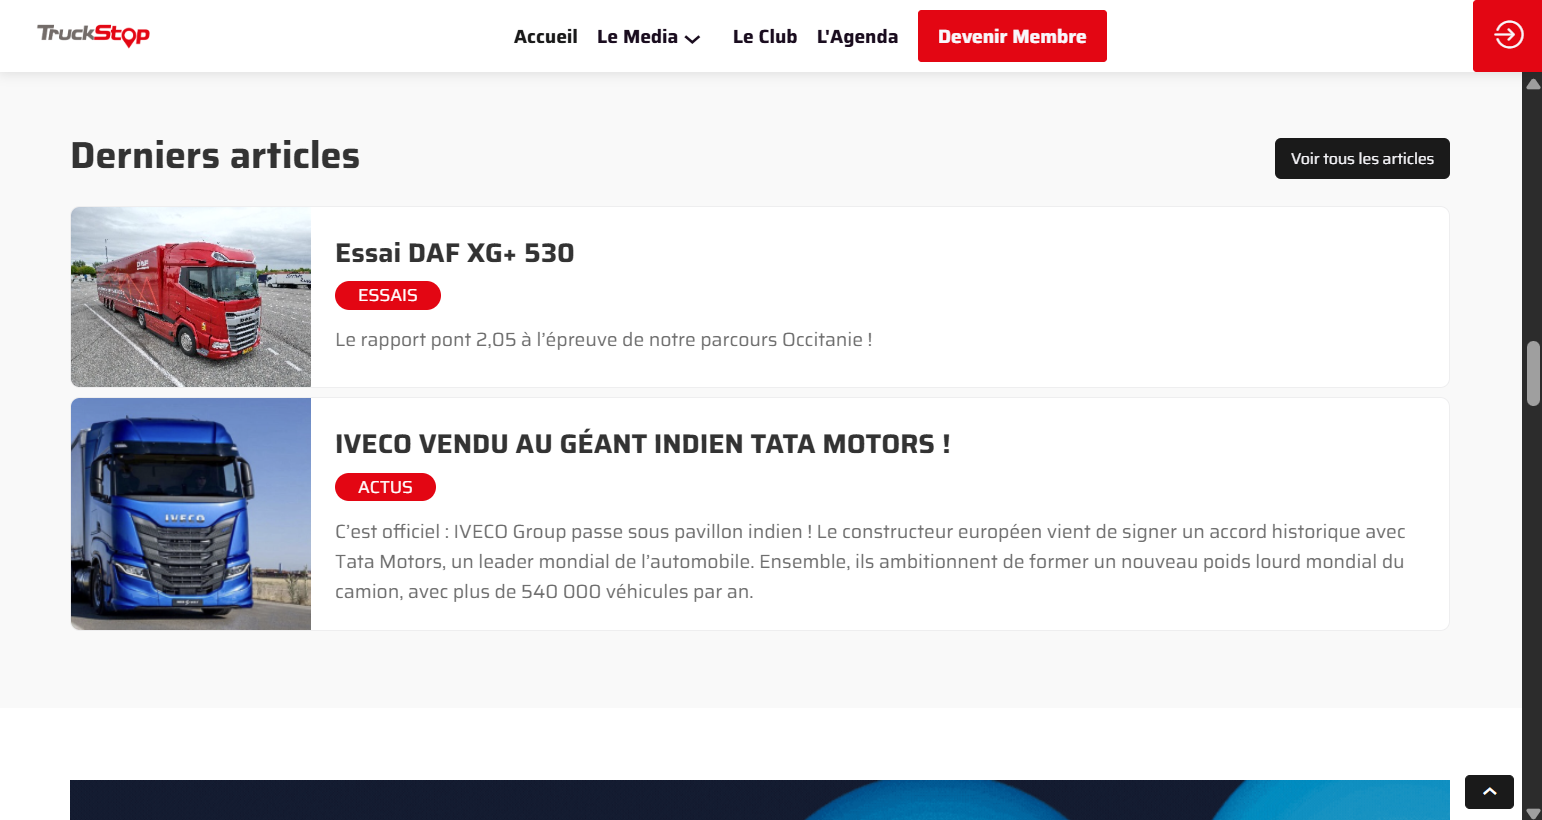Select the ESSAIS category tag
The height and width of the screenshot is (820, 1542).
coord(387,296)
